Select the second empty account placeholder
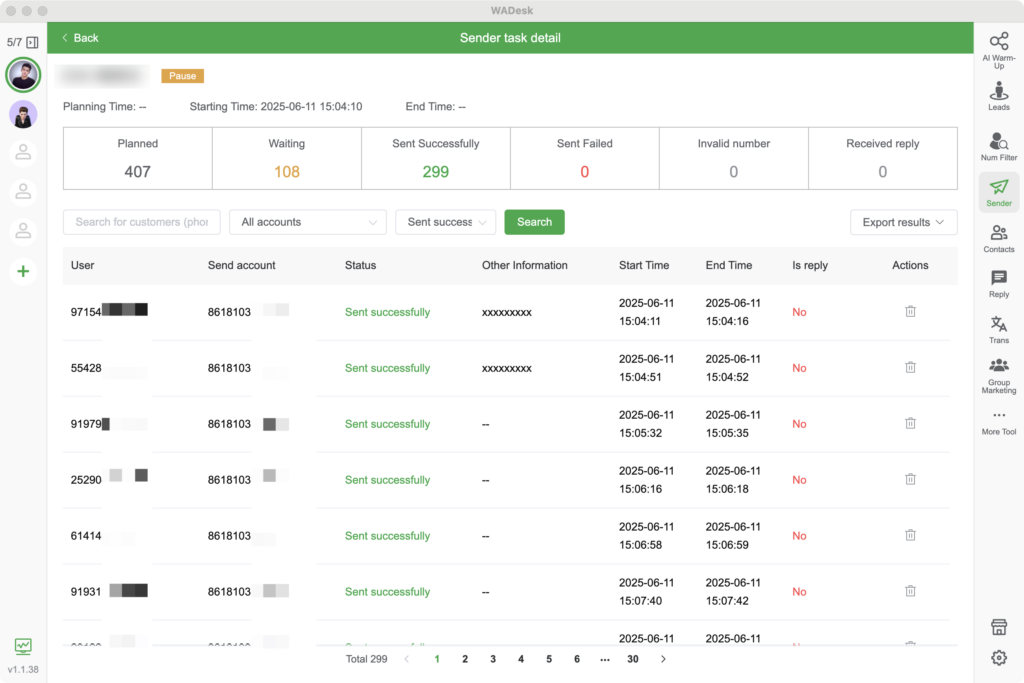The image size is (1024, 683). pos(23,192)
